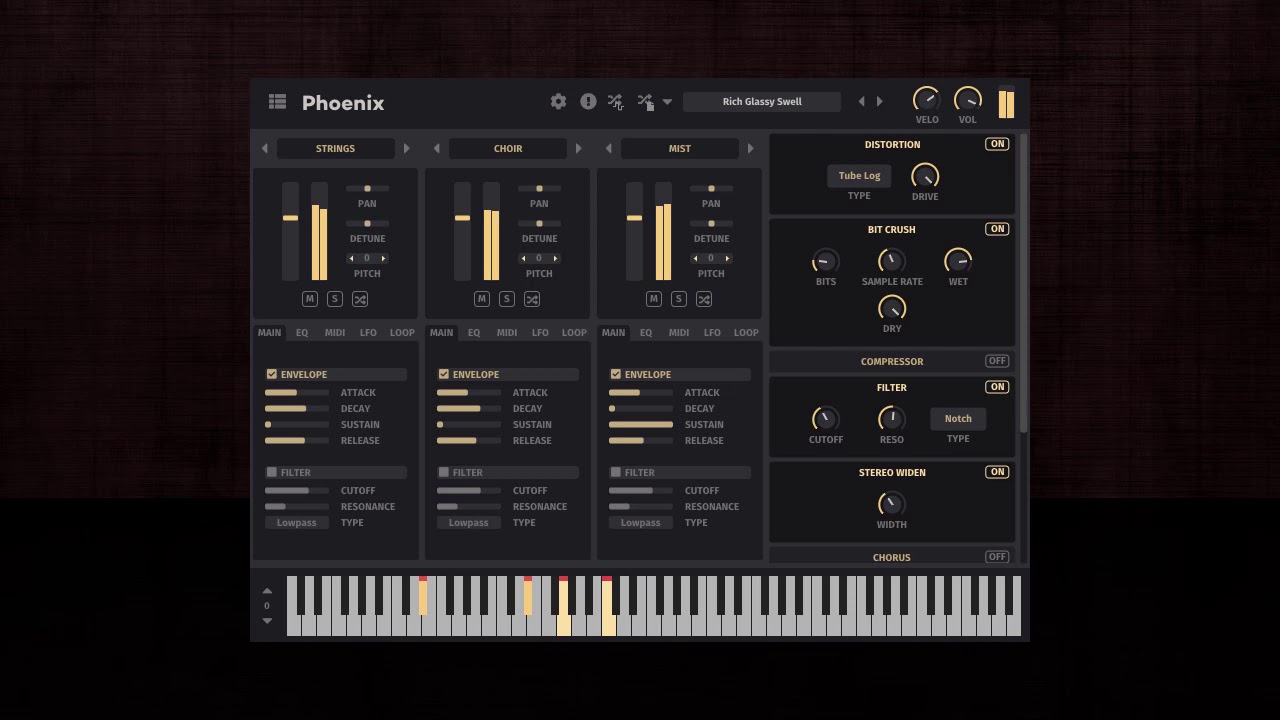This screenshot has width=1280, height=720.
Task: Open MIST filter type Lowpass dropdown
Action: pos(641,522)
